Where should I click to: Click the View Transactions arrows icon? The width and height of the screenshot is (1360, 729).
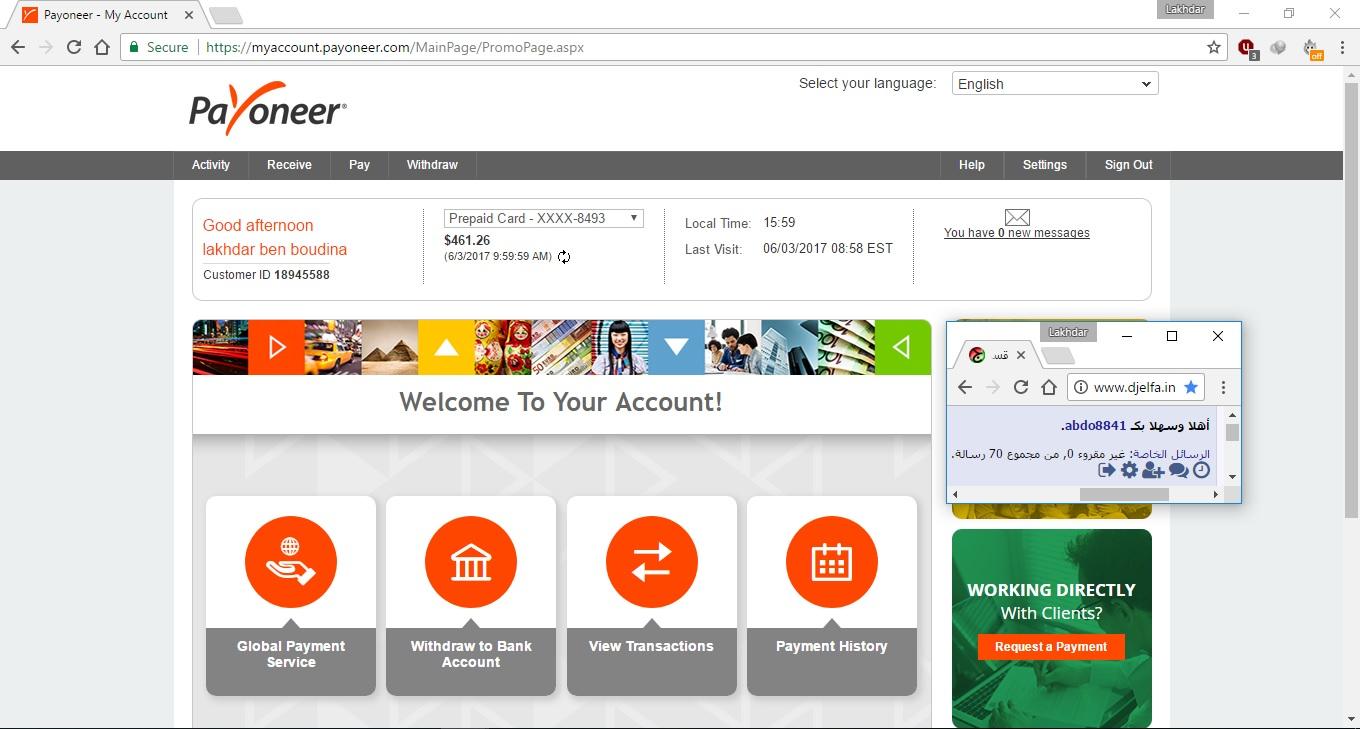pyautogui.click(x=651, y=562)
